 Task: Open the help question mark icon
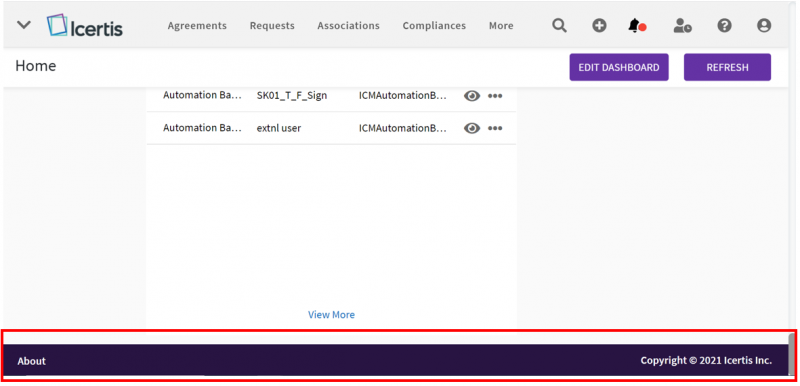(724, 25)
